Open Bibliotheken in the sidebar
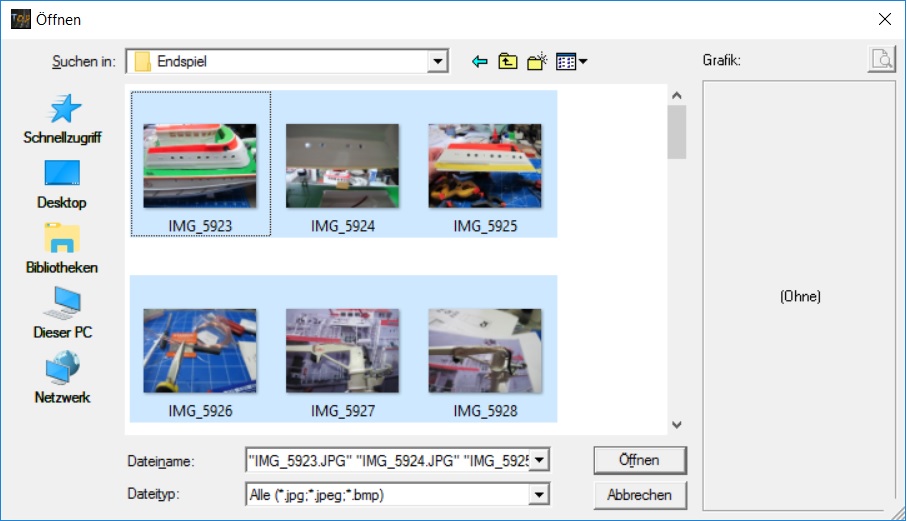 point(62,250)
